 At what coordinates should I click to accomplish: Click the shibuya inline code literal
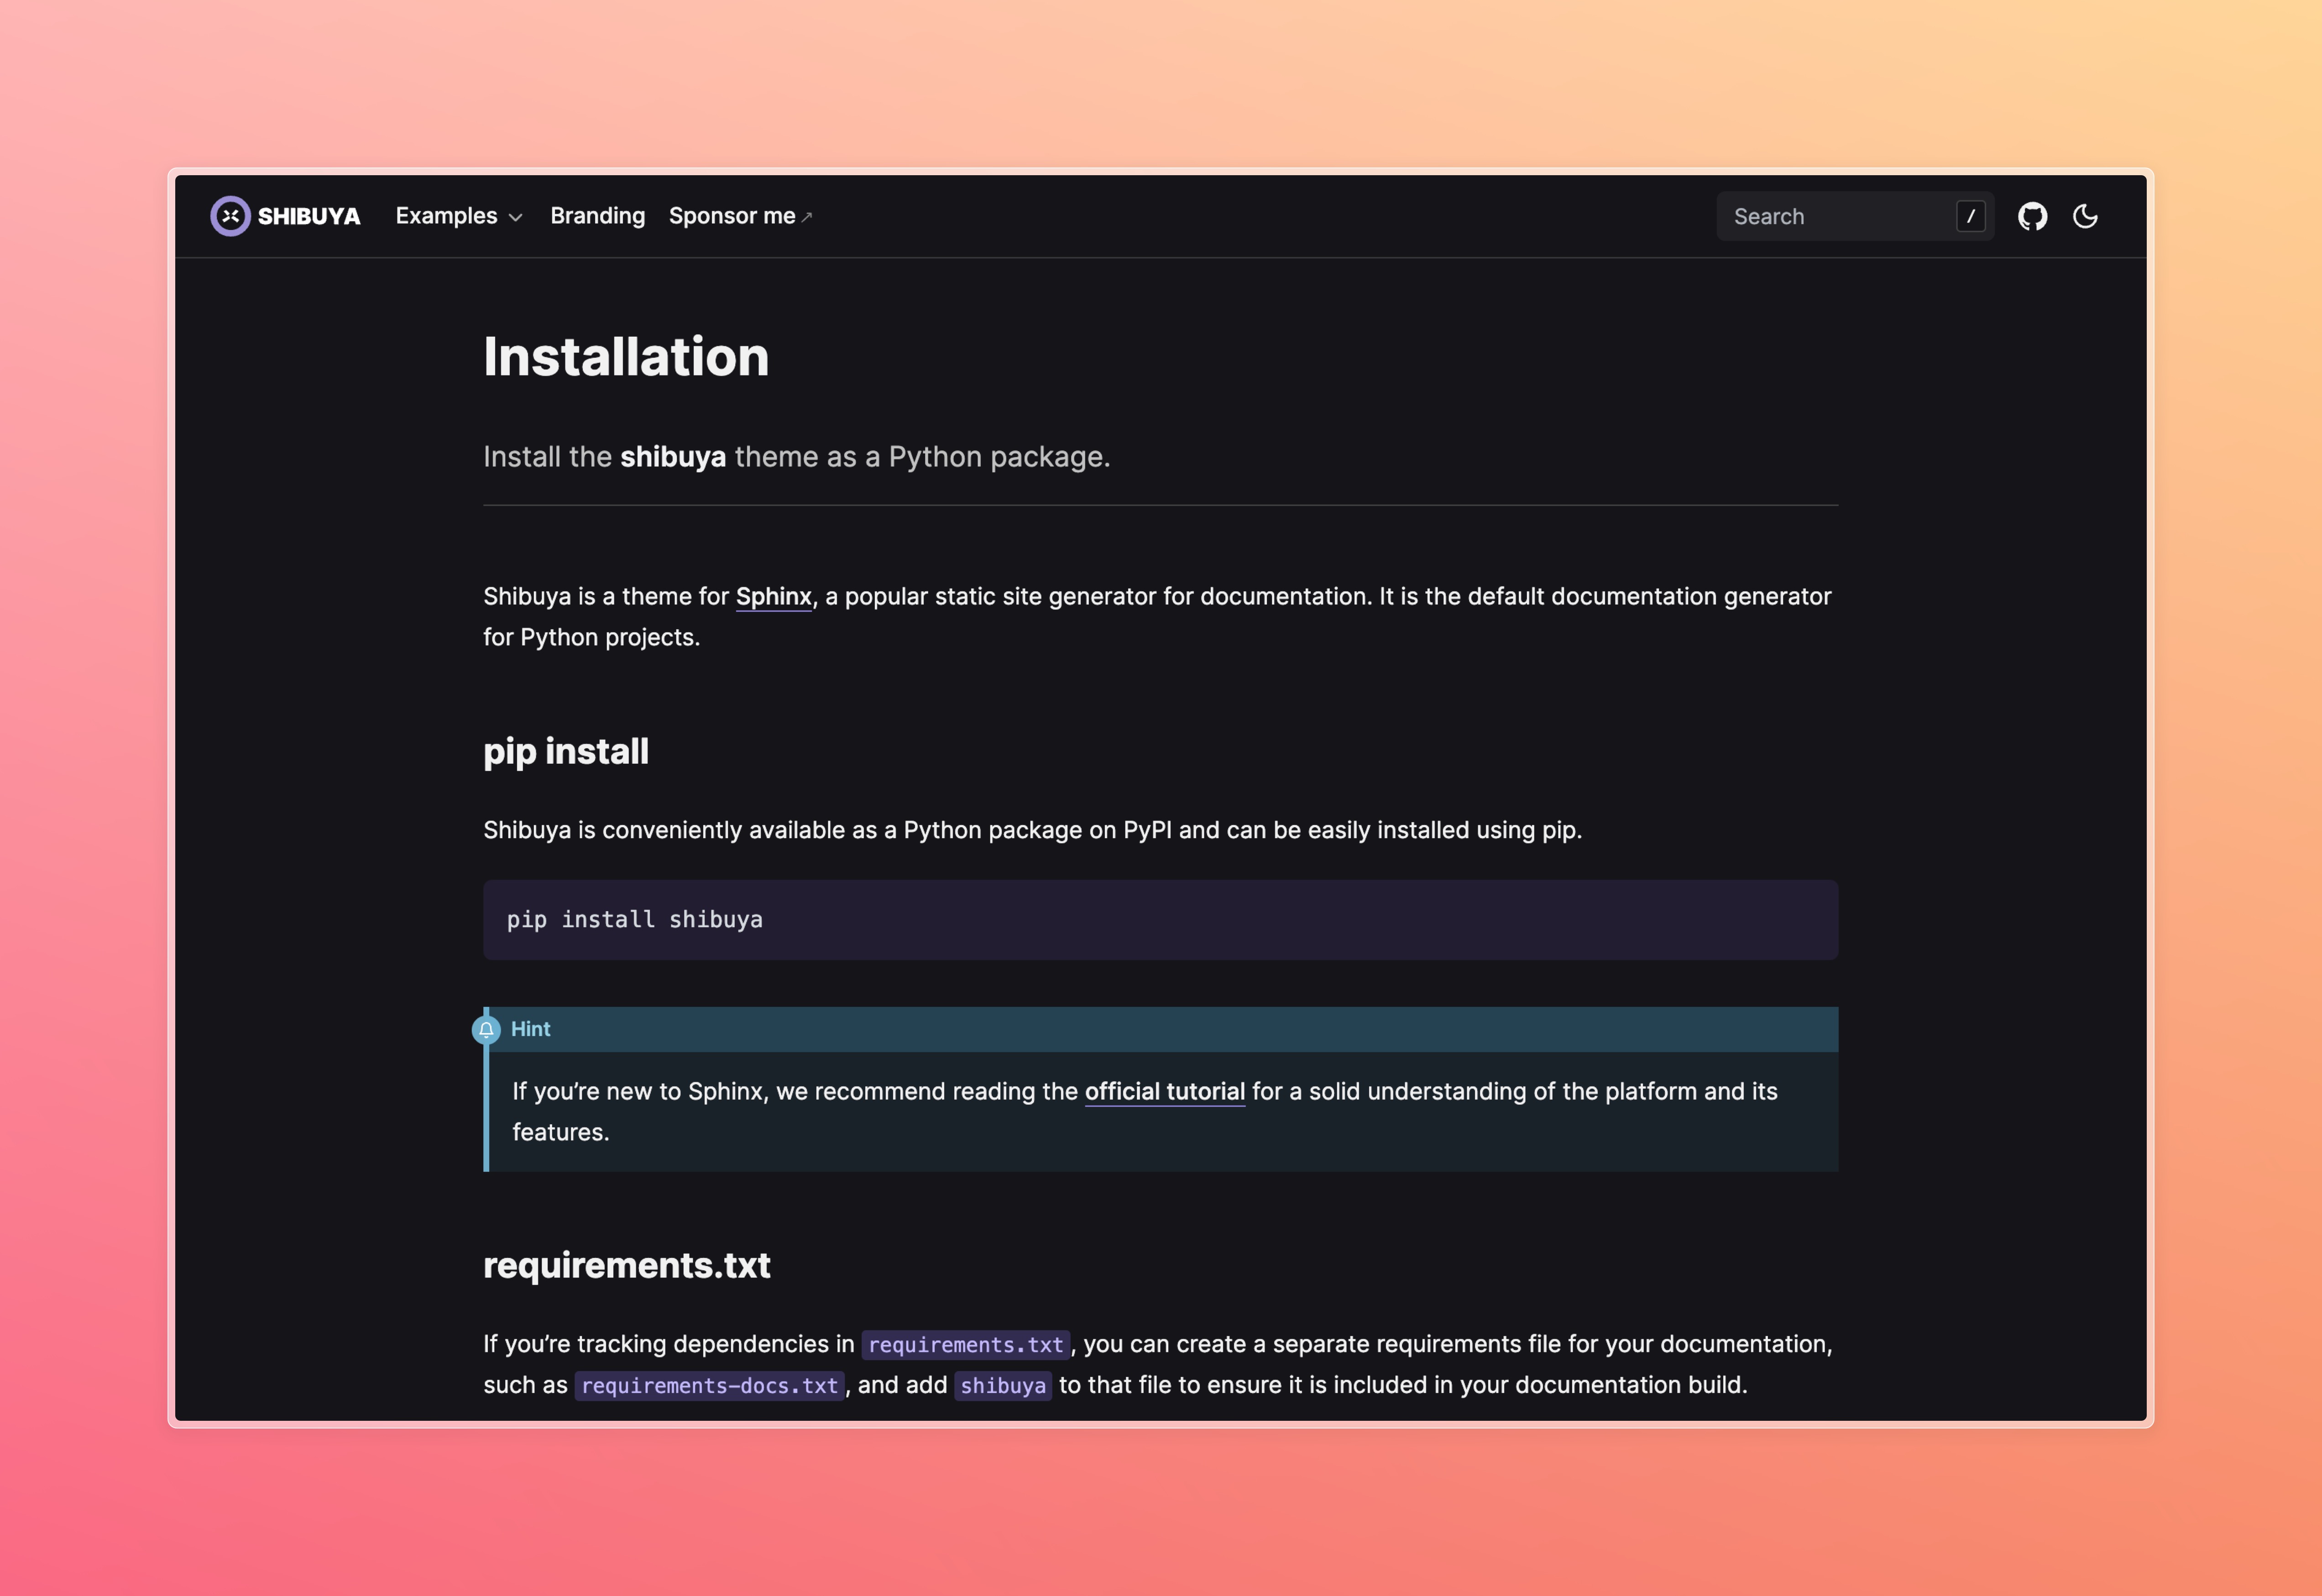pyautogui.click(x=1003, y=1386)
